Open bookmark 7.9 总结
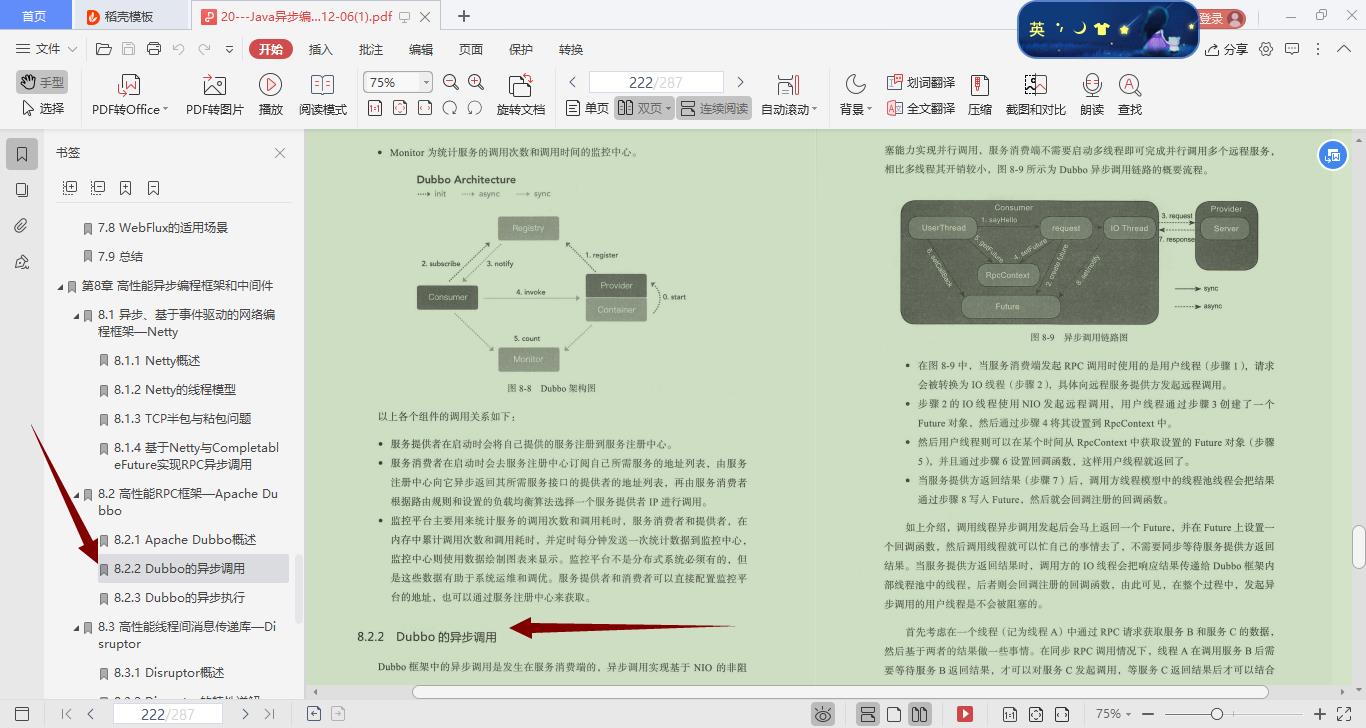 click(120, 257)
